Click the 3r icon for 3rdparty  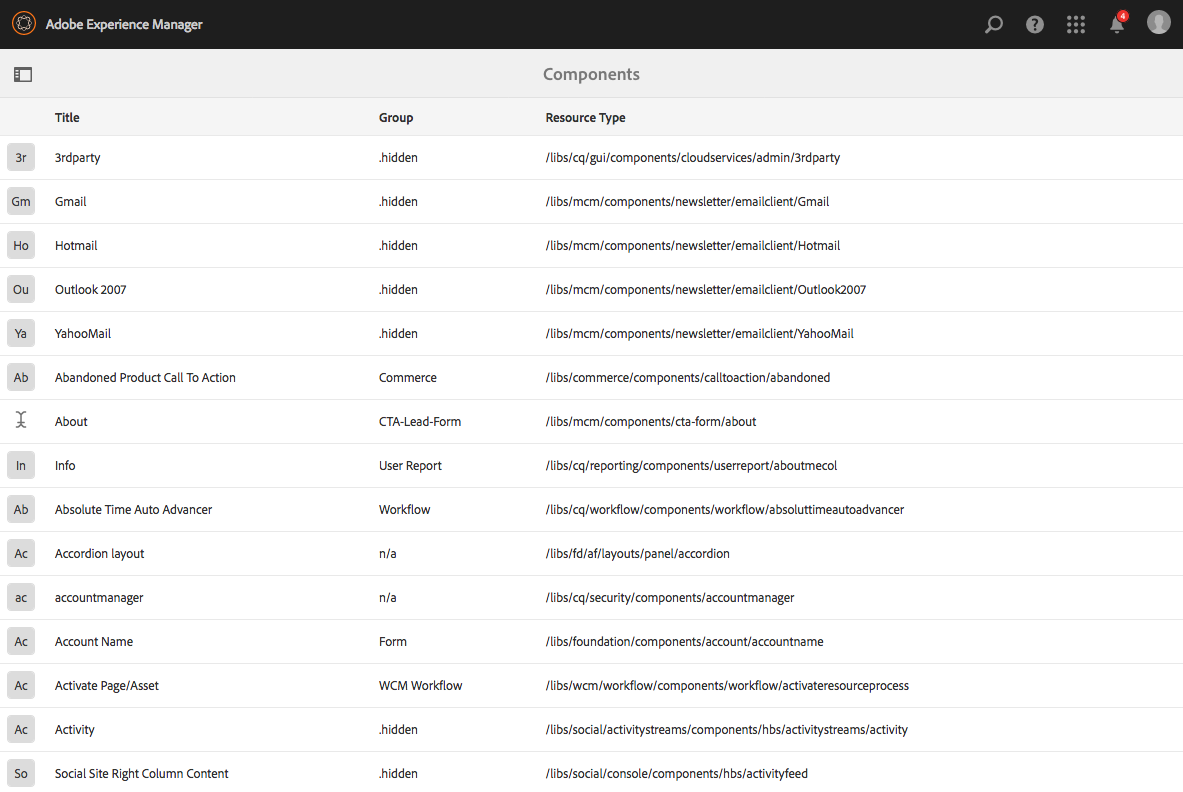[21, 158]
